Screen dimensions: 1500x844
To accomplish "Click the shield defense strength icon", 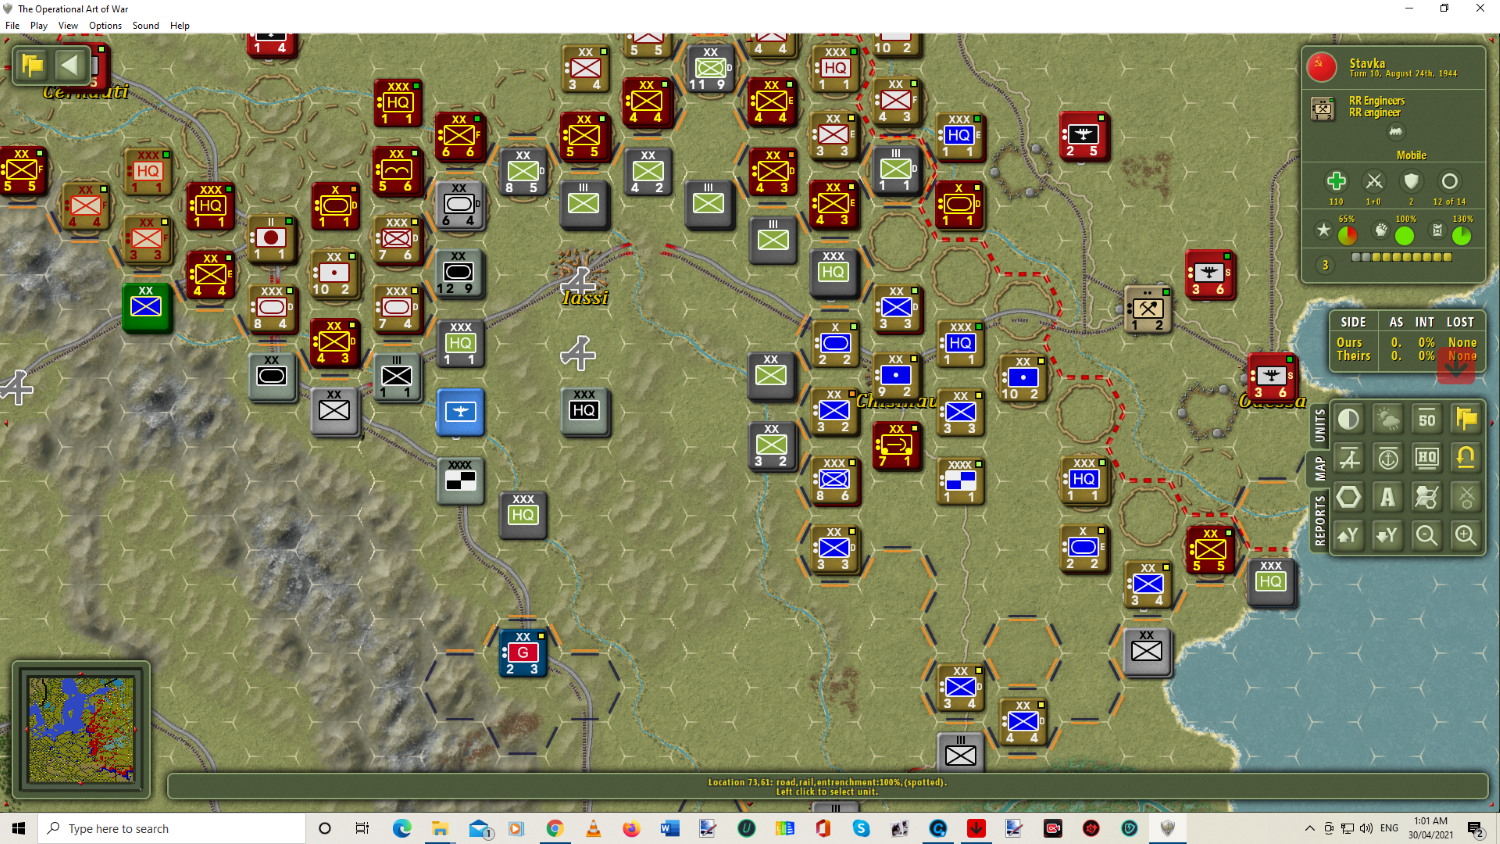I will click(1411, 181).
